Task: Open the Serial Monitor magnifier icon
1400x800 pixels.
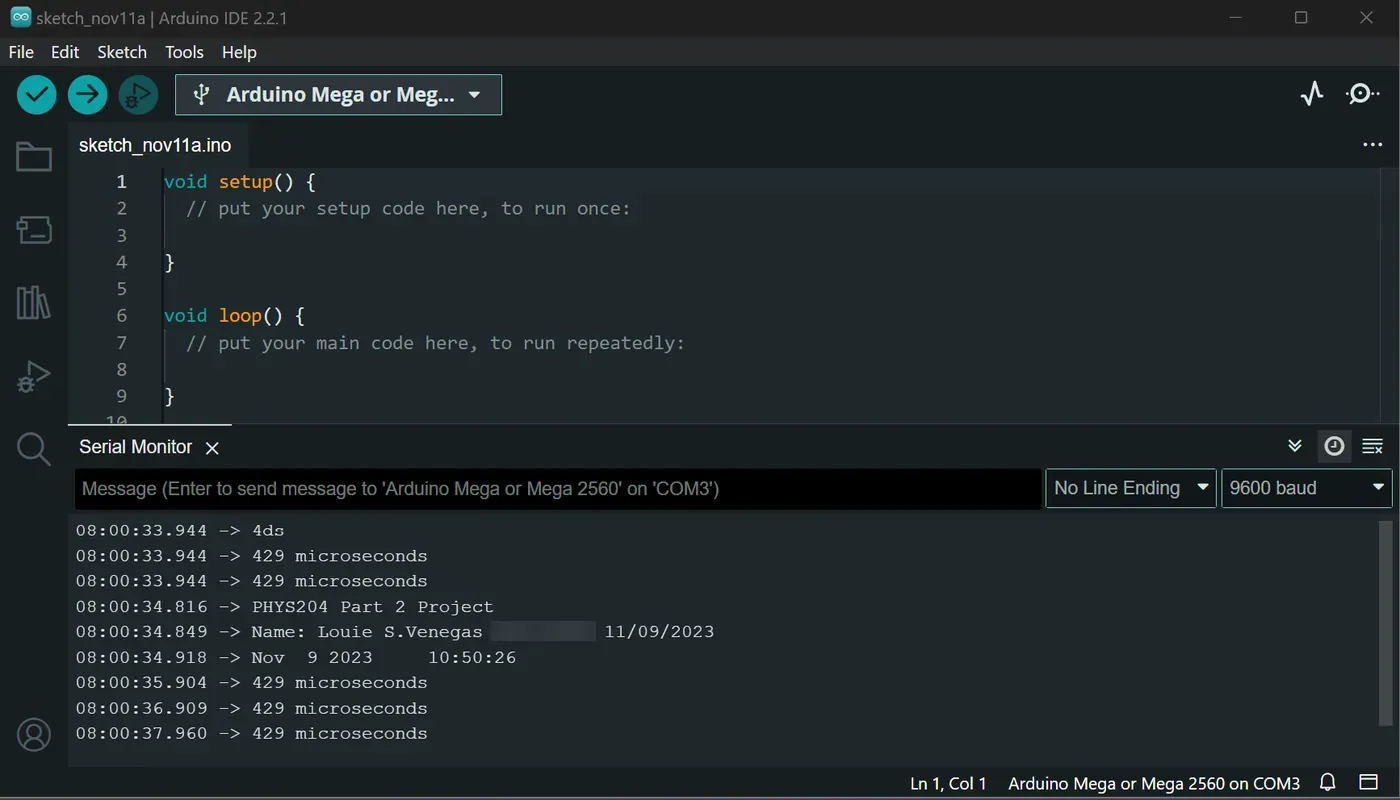Action: click(1362, 94)
